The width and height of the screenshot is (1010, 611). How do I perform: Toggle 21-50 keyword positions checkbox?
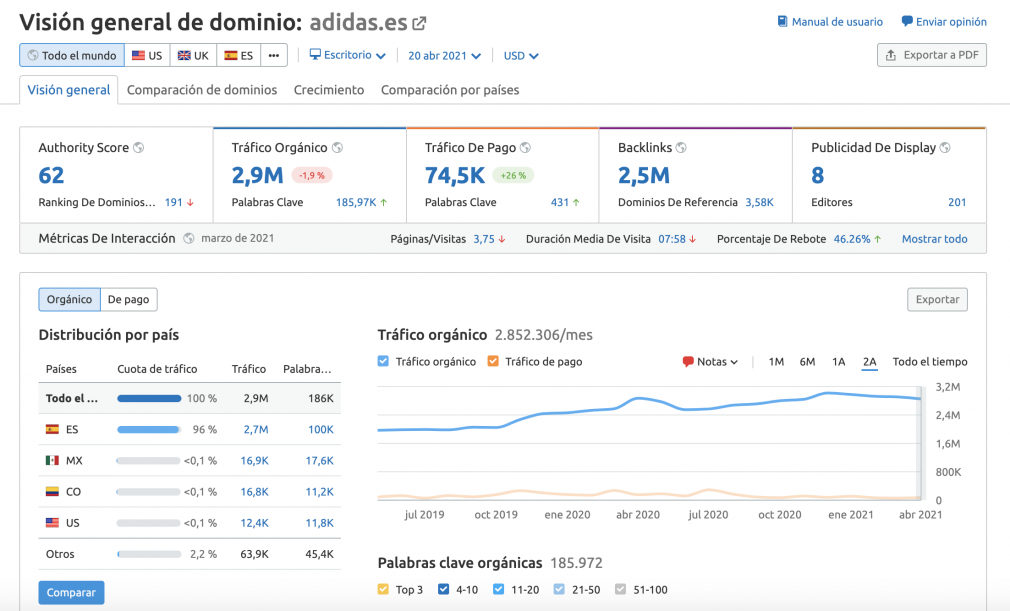[559, 589]
